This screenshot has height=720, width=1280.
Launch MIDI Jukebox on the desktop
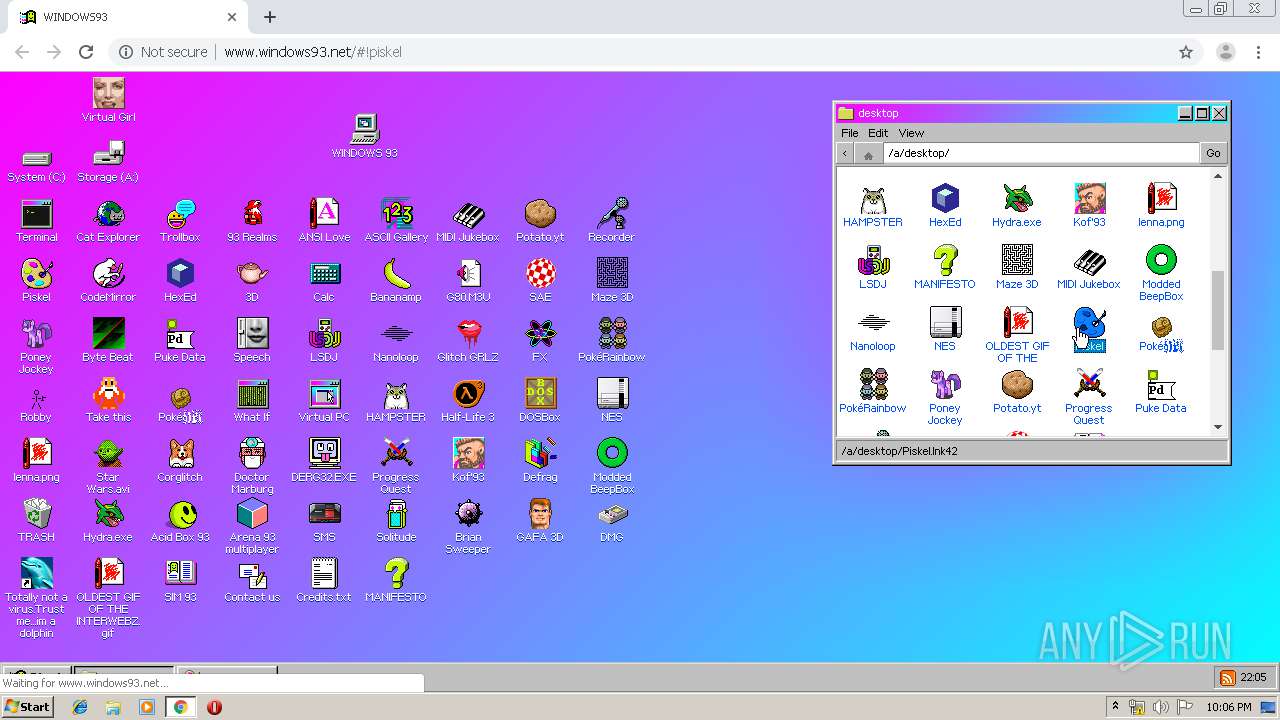[x=468, y=221]
